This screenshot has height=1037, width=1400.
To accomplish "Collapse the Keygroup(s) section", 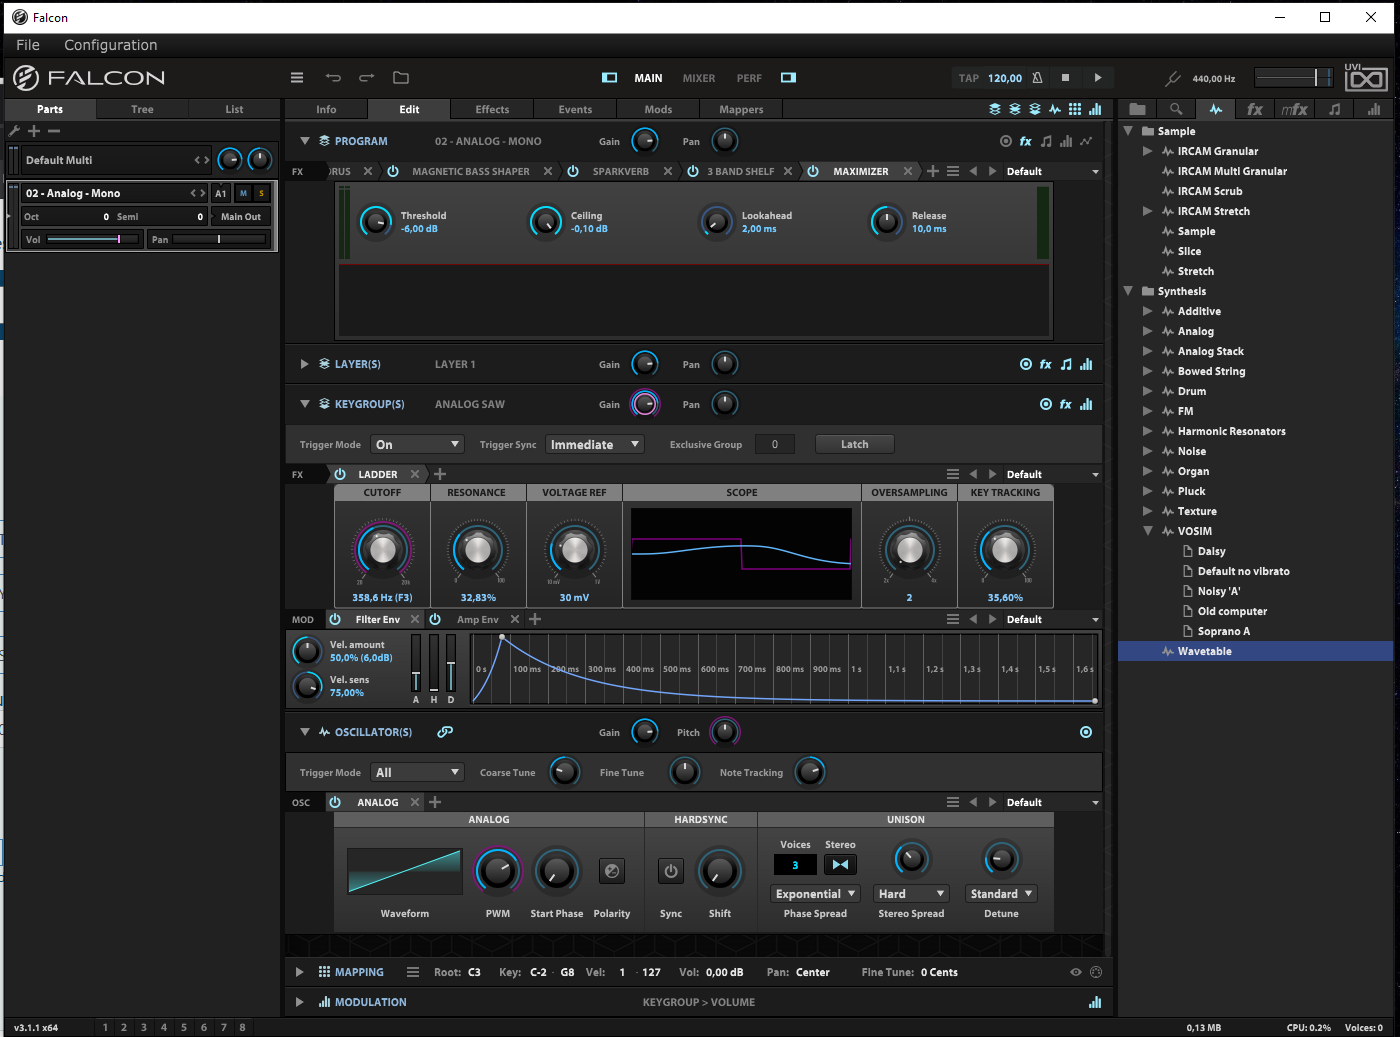I will (305, 404).
